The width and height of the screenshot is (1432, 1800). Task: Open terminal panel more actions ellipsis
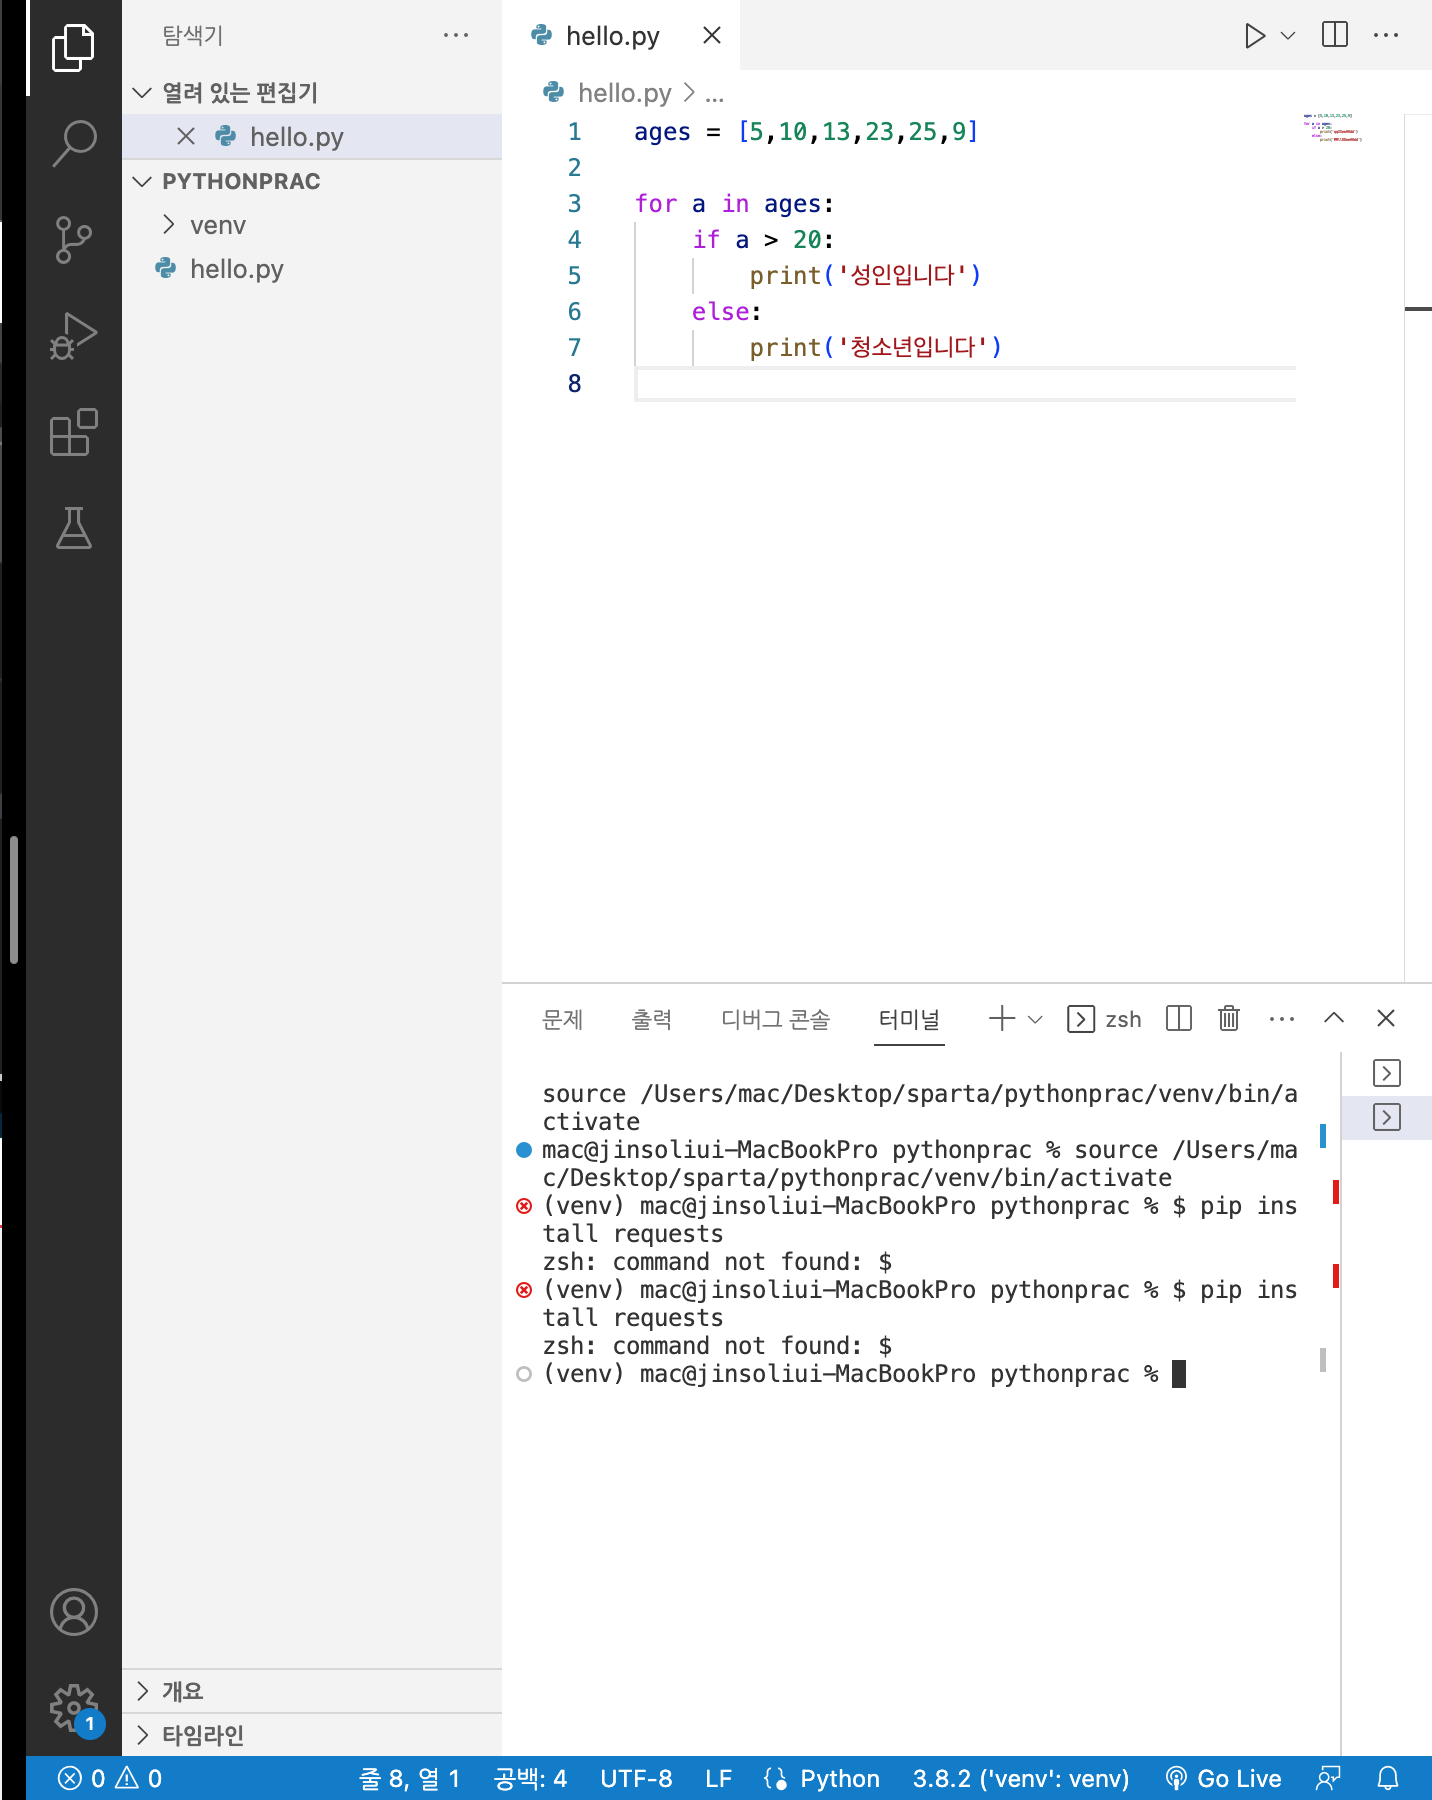click(x=1282, y=1019)
